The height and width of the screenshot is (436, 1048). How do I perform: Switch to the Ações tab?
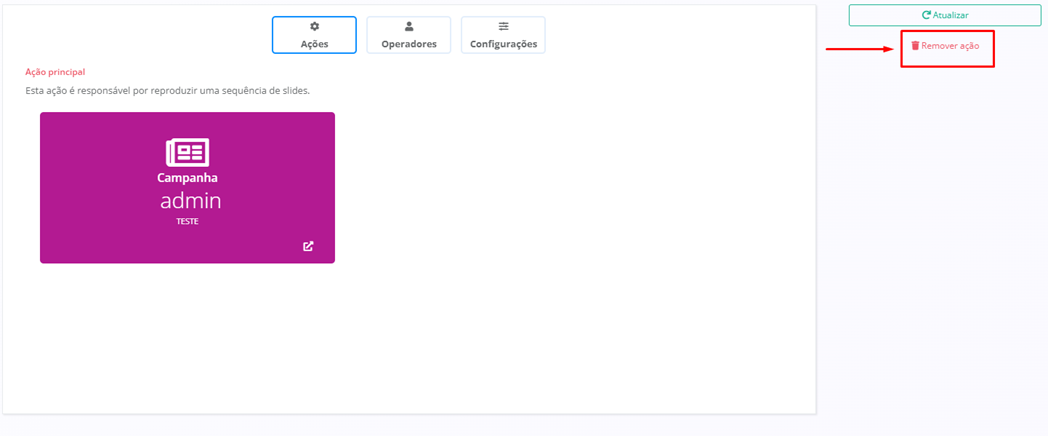click(x=314, y=36)
